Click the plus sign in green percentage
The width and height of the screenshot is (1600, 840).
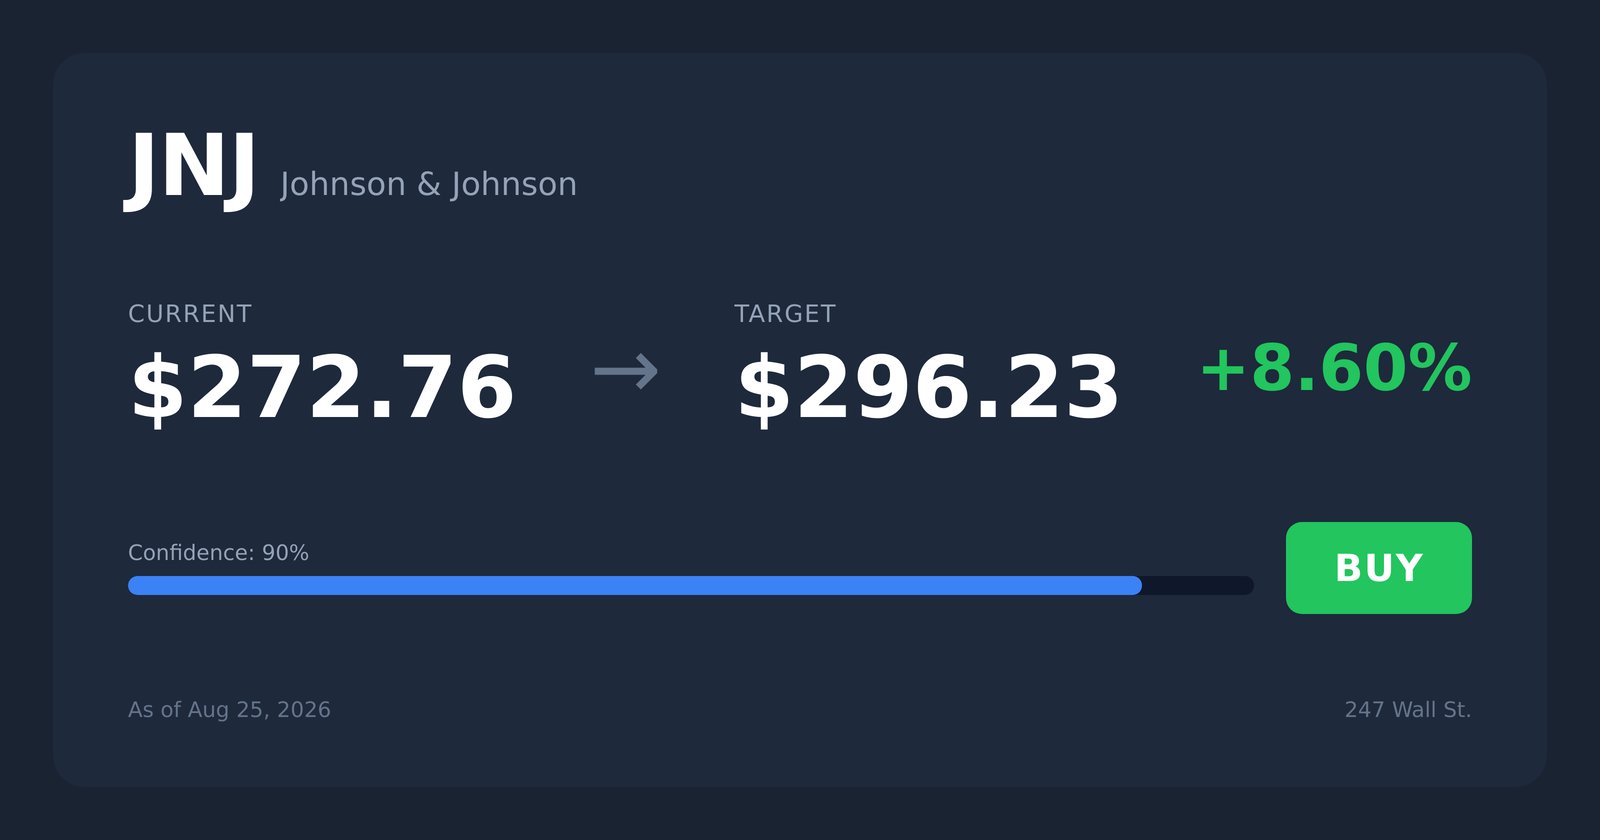click(1222, 370)
